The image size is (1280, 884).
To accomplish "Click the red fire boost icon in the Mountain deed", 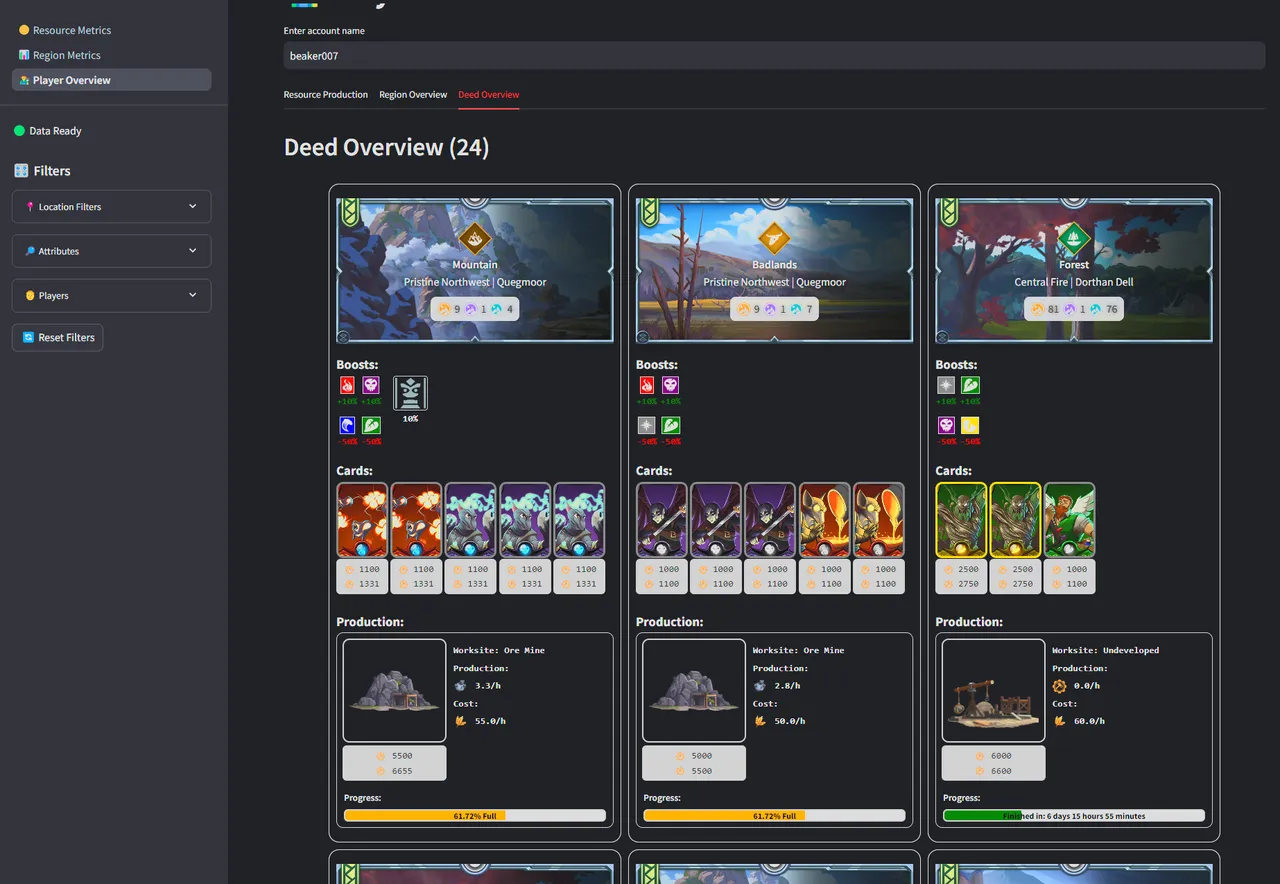I will point(347,385).
